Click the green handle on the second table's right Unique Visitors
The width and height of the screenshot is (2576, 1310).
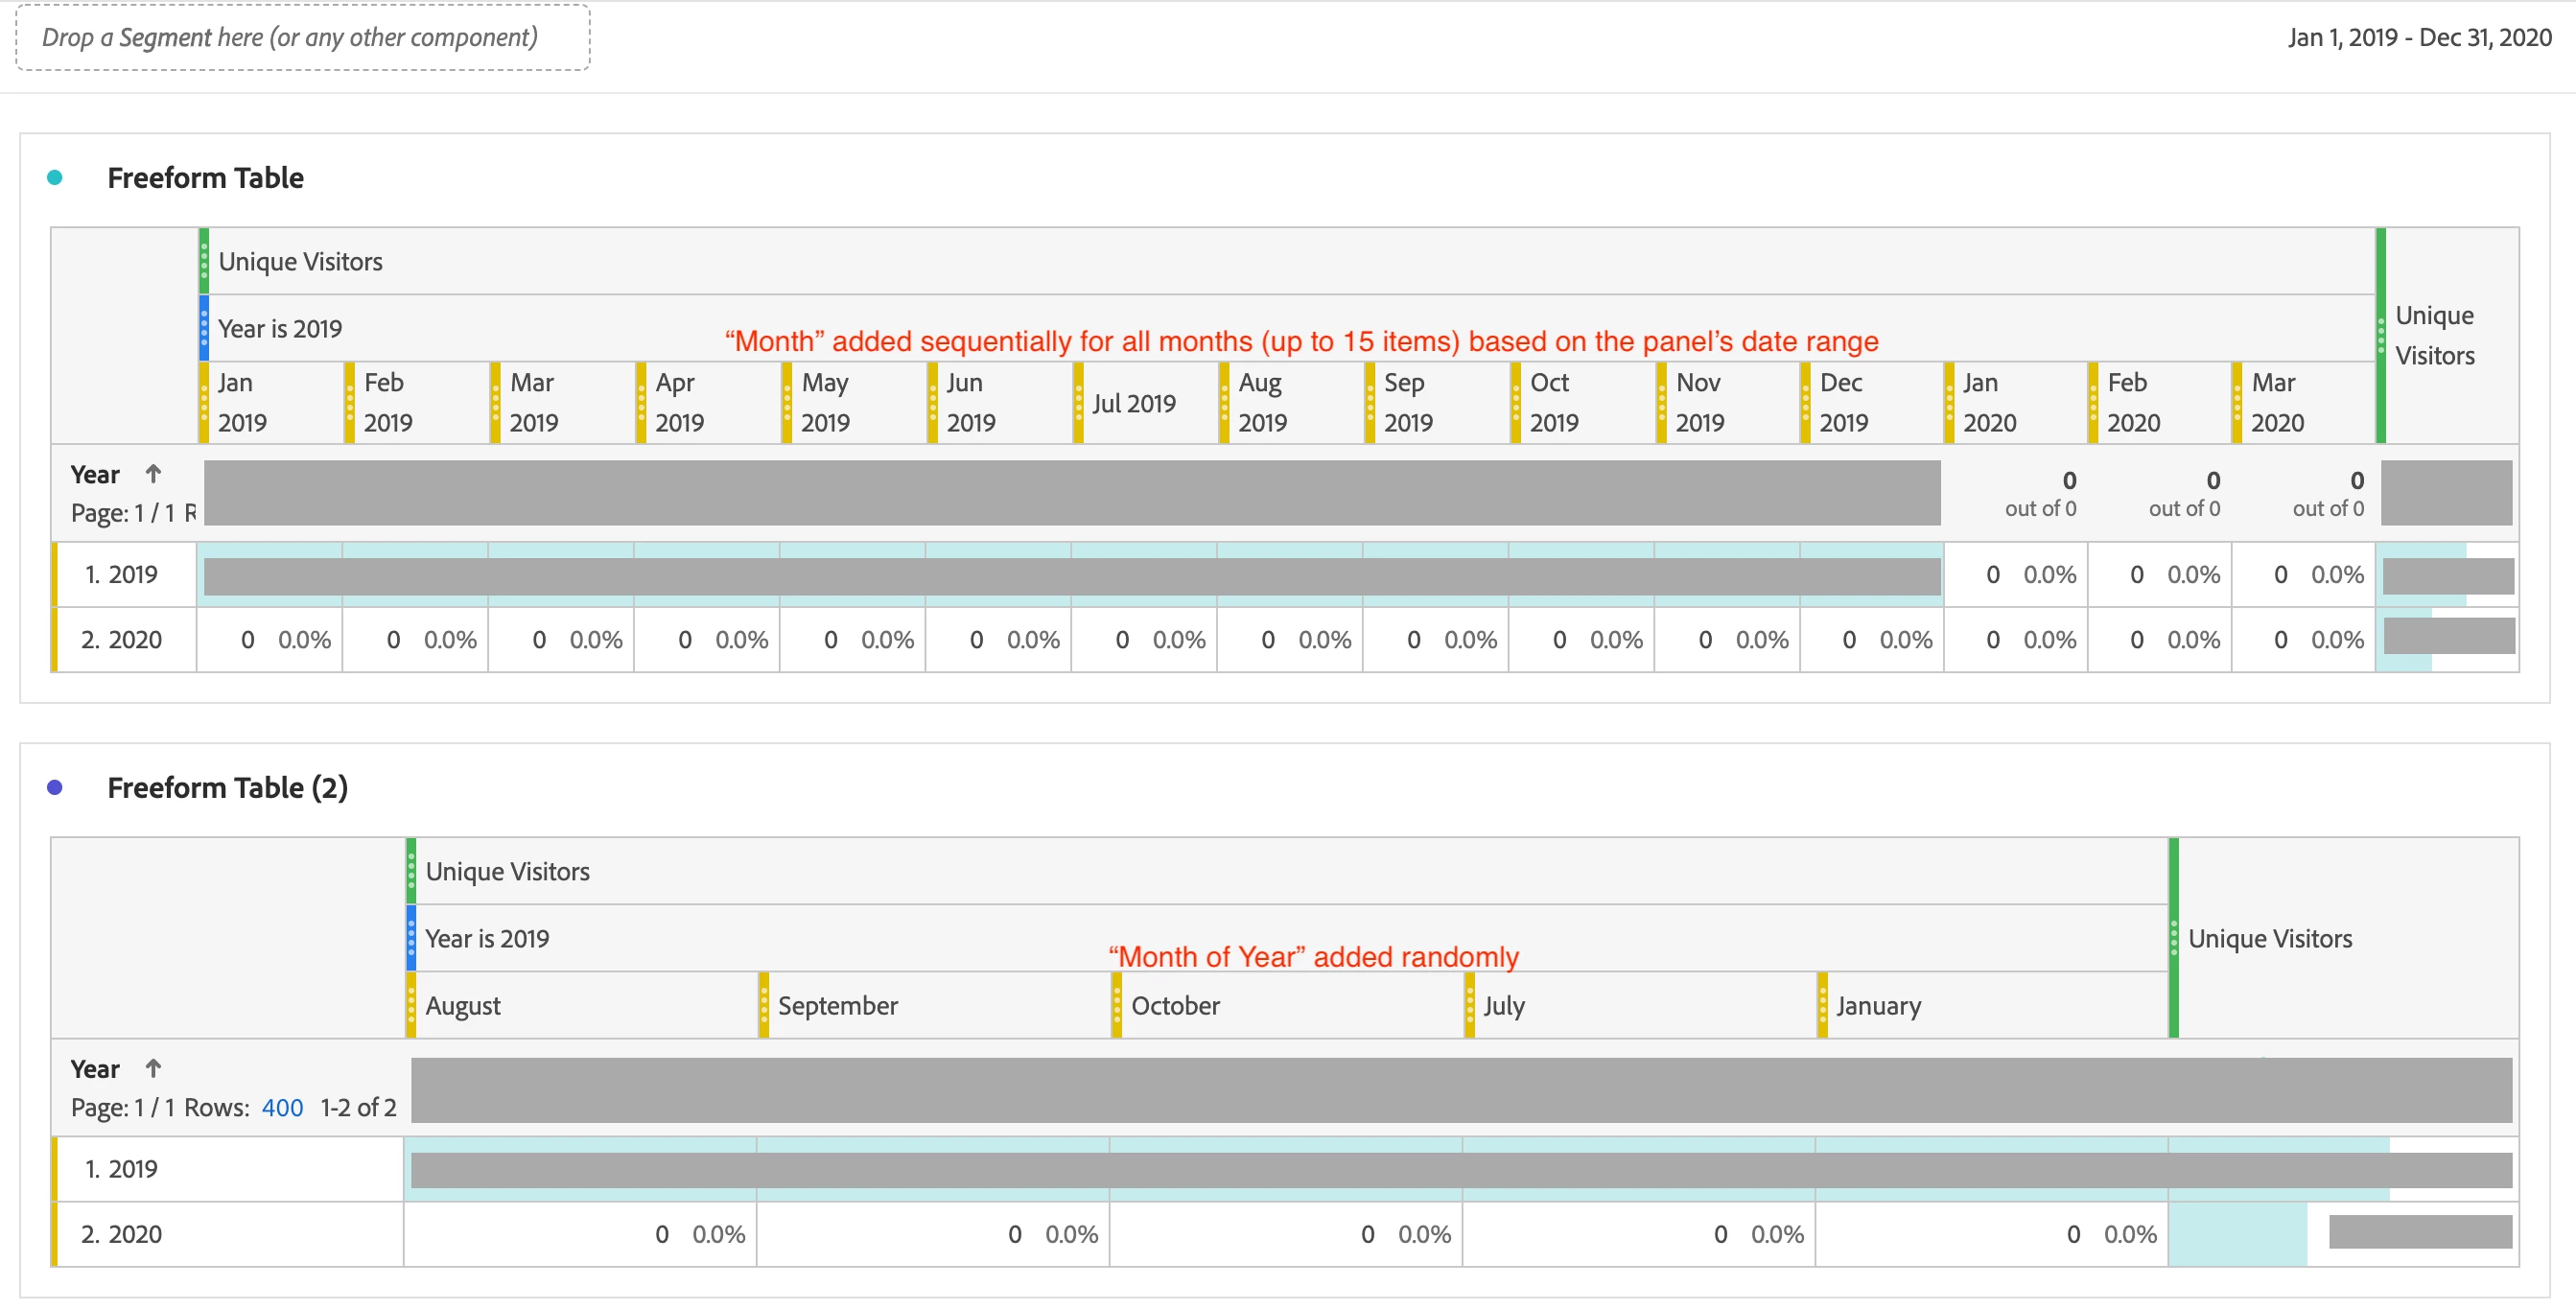2173,939
